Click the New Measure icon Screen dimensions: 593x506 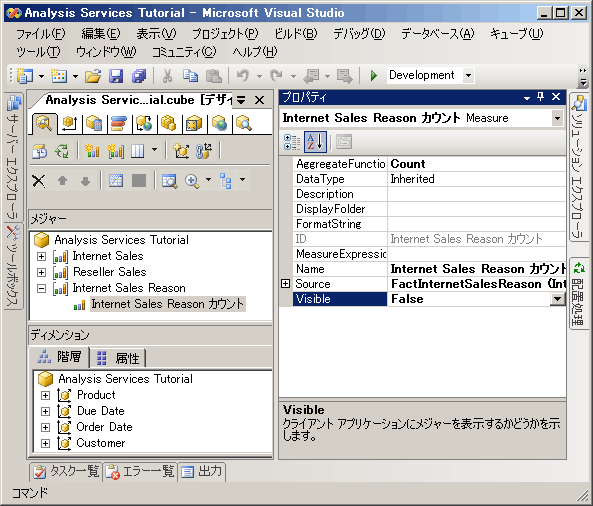tap(92, 151)
